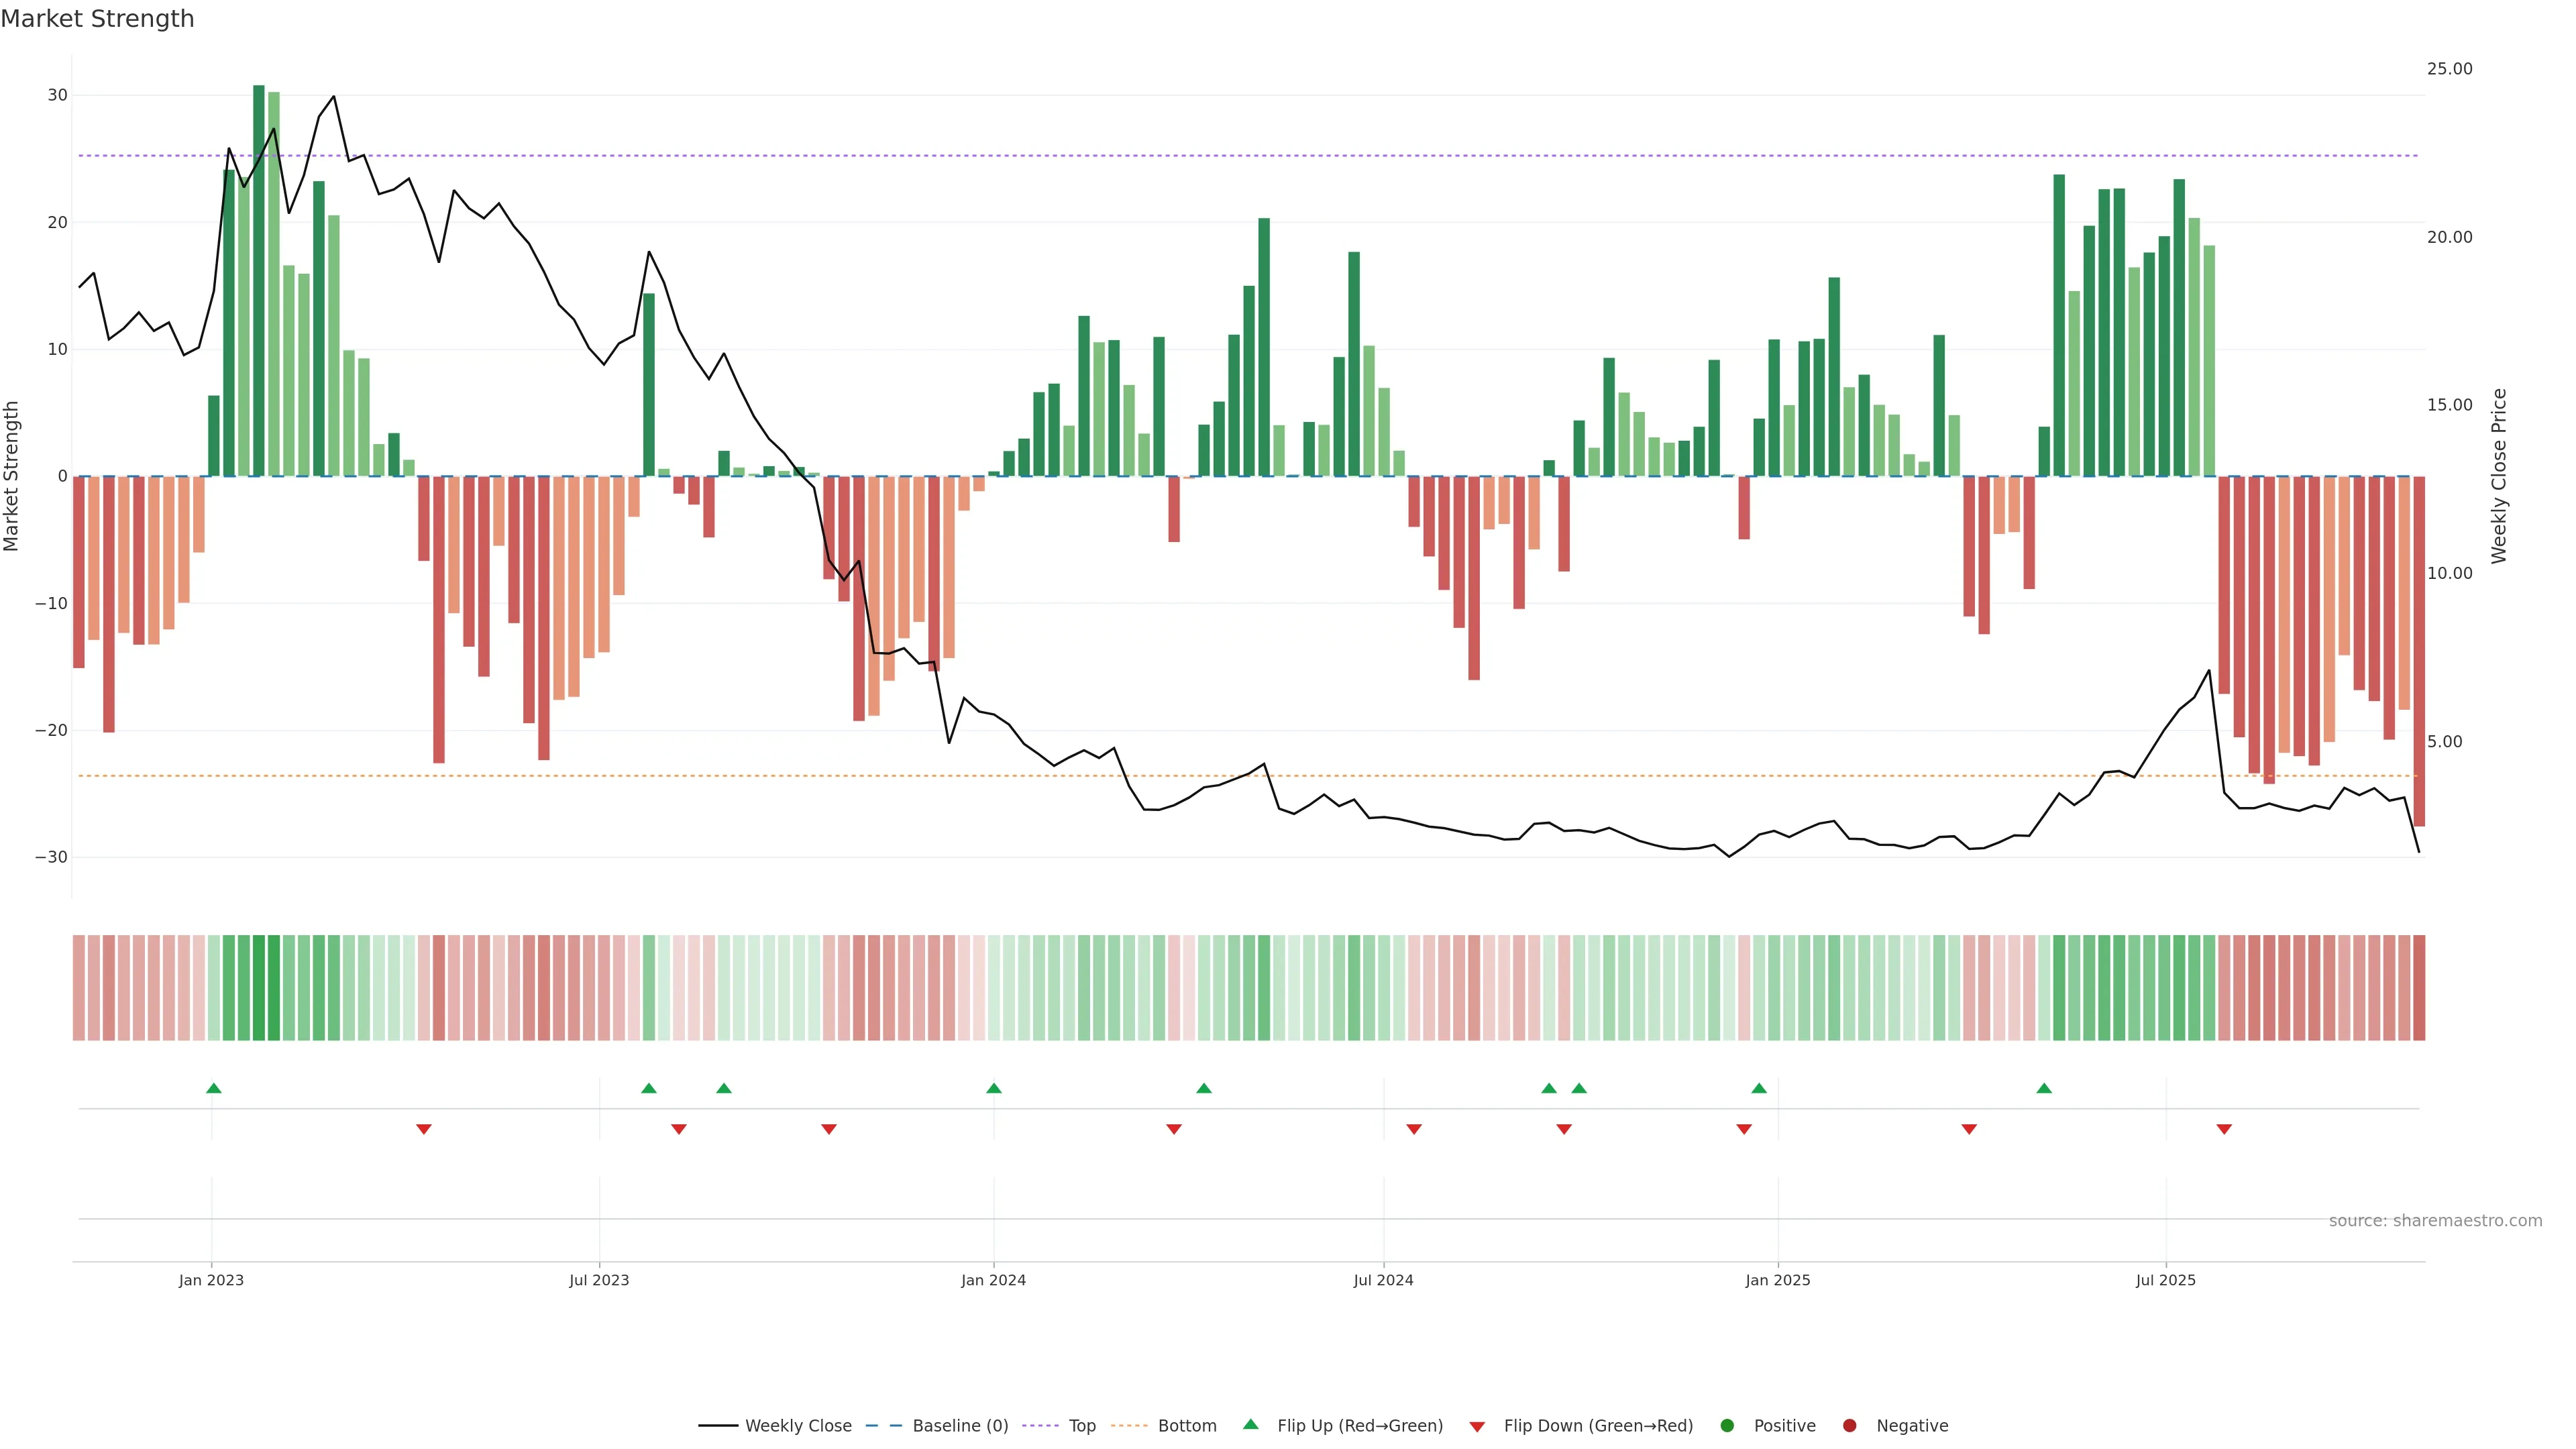Click the flip-up triangle just before Jan 2025
The image size is (2576, 1449).
pos(1759,1088)
